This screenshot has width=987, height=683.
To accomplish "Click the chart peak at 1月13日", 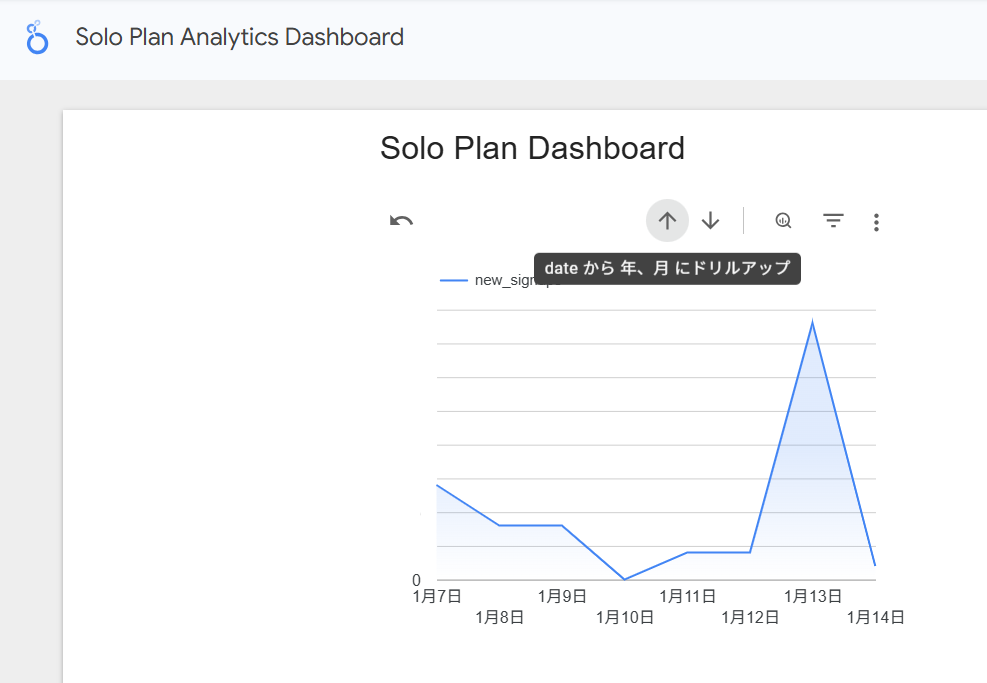I will (x=812, y=323).
